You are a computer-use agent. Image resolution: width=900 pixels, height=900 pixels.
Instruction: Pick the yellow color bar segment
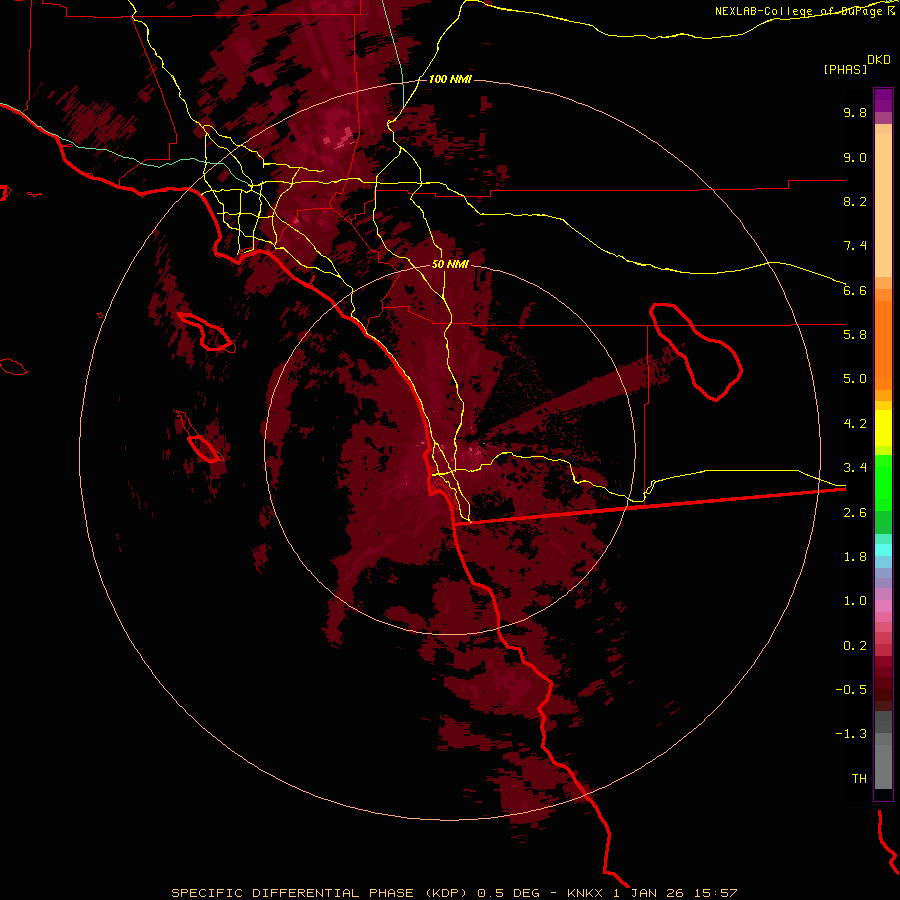(883, 428)
